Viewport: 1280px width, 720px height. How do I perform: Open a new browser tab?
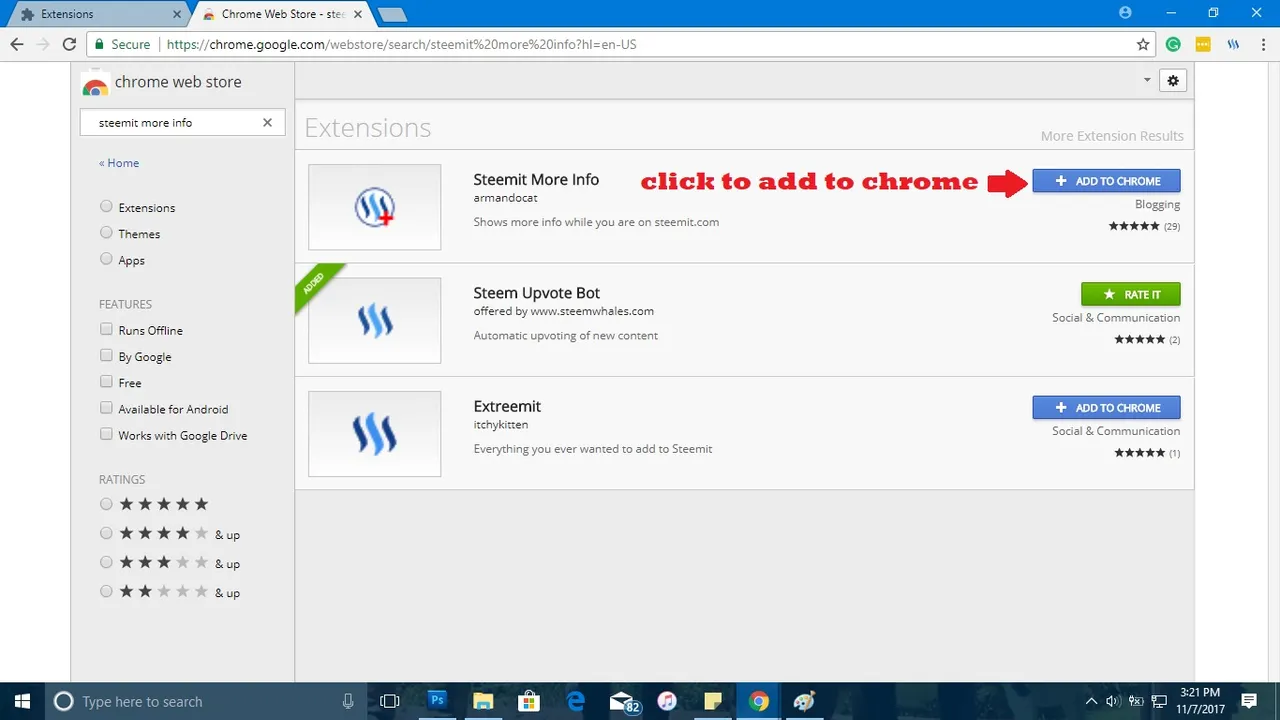[x=392, y=14]
